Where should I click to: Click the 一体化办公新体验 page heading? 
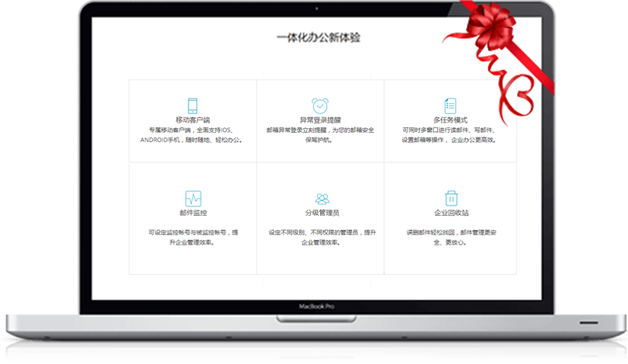pyautogui.click(x=318, y=38)
